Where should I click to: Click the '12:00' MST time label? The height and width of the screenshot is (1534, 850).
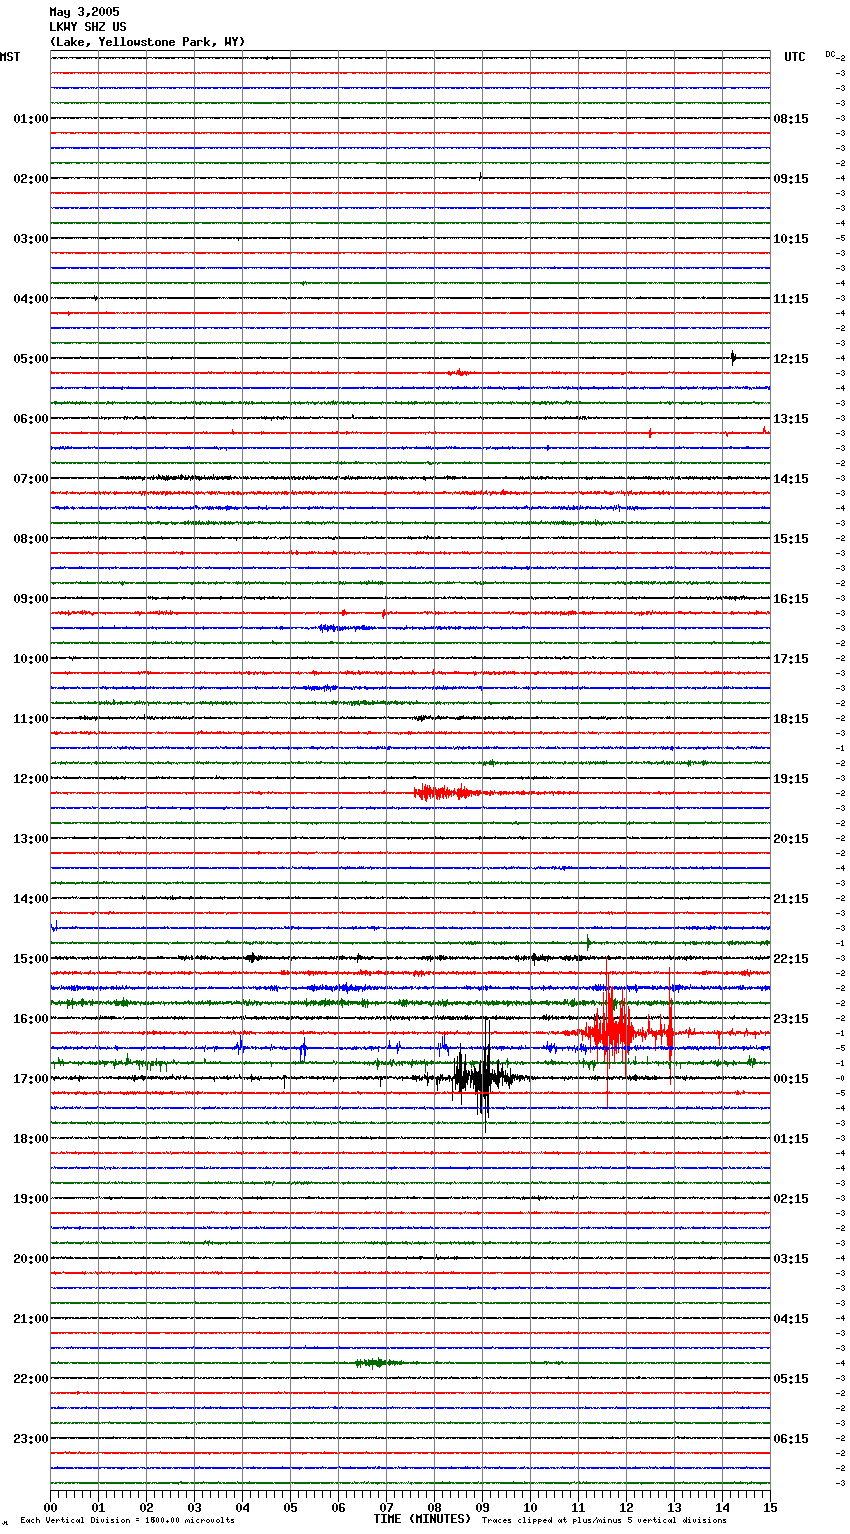tap(30, 779)
